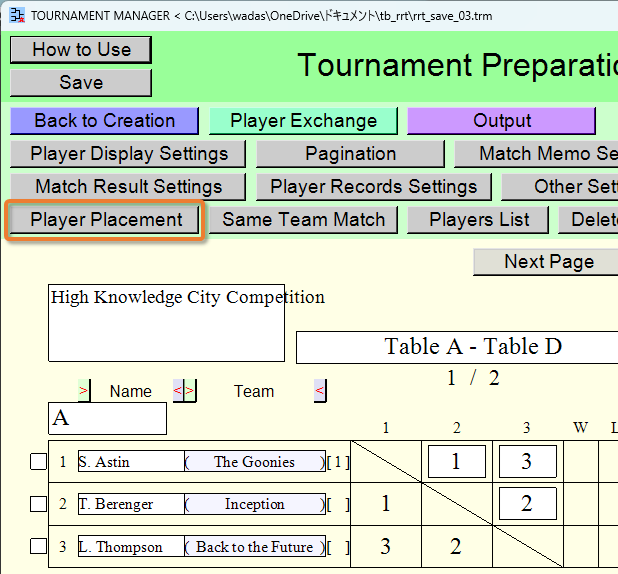The image size is (618, 574).
Task: Check the box for T. Berenger
Action: click(x=39, y=504)
